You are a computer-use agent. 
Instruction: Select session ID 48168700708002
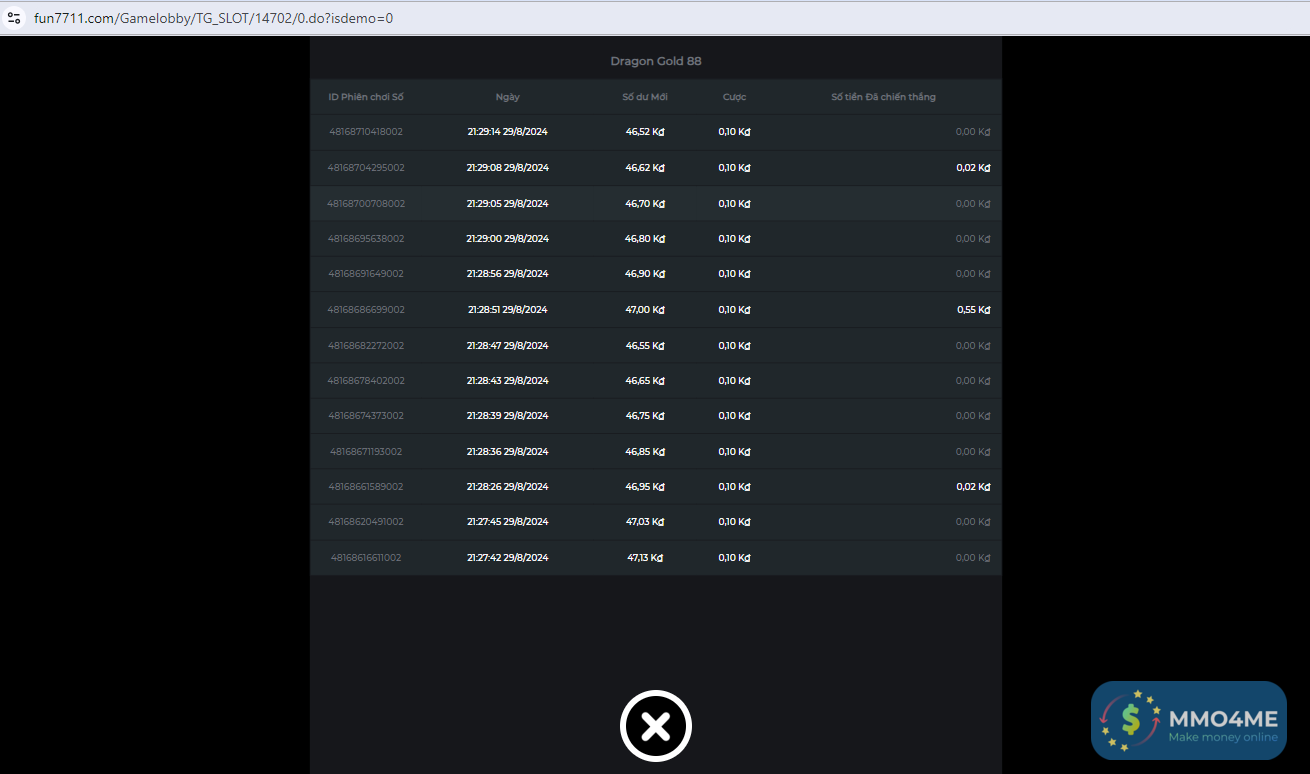point(366,204)
